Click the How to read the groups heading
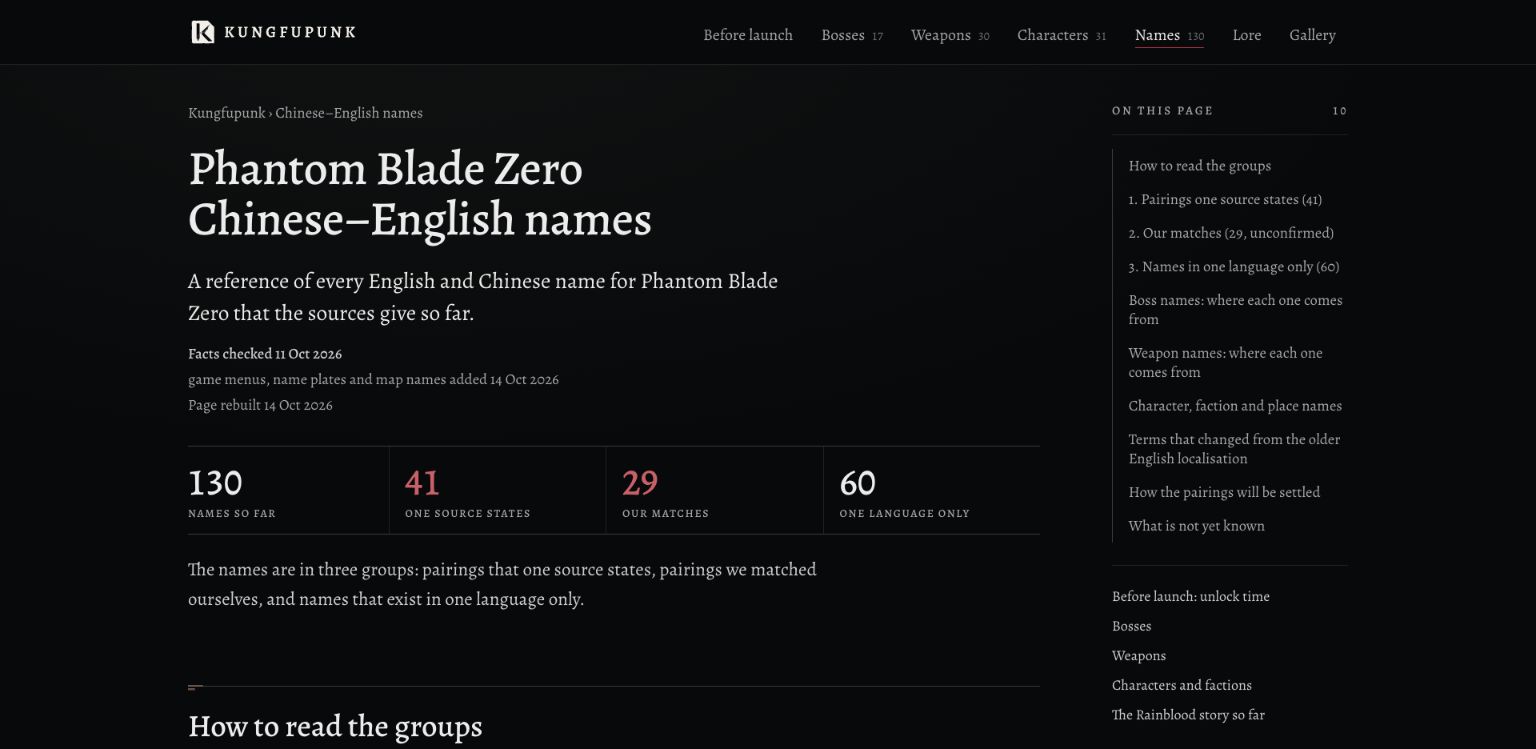Screen dimensions: 1536x749 coord(335,726)
